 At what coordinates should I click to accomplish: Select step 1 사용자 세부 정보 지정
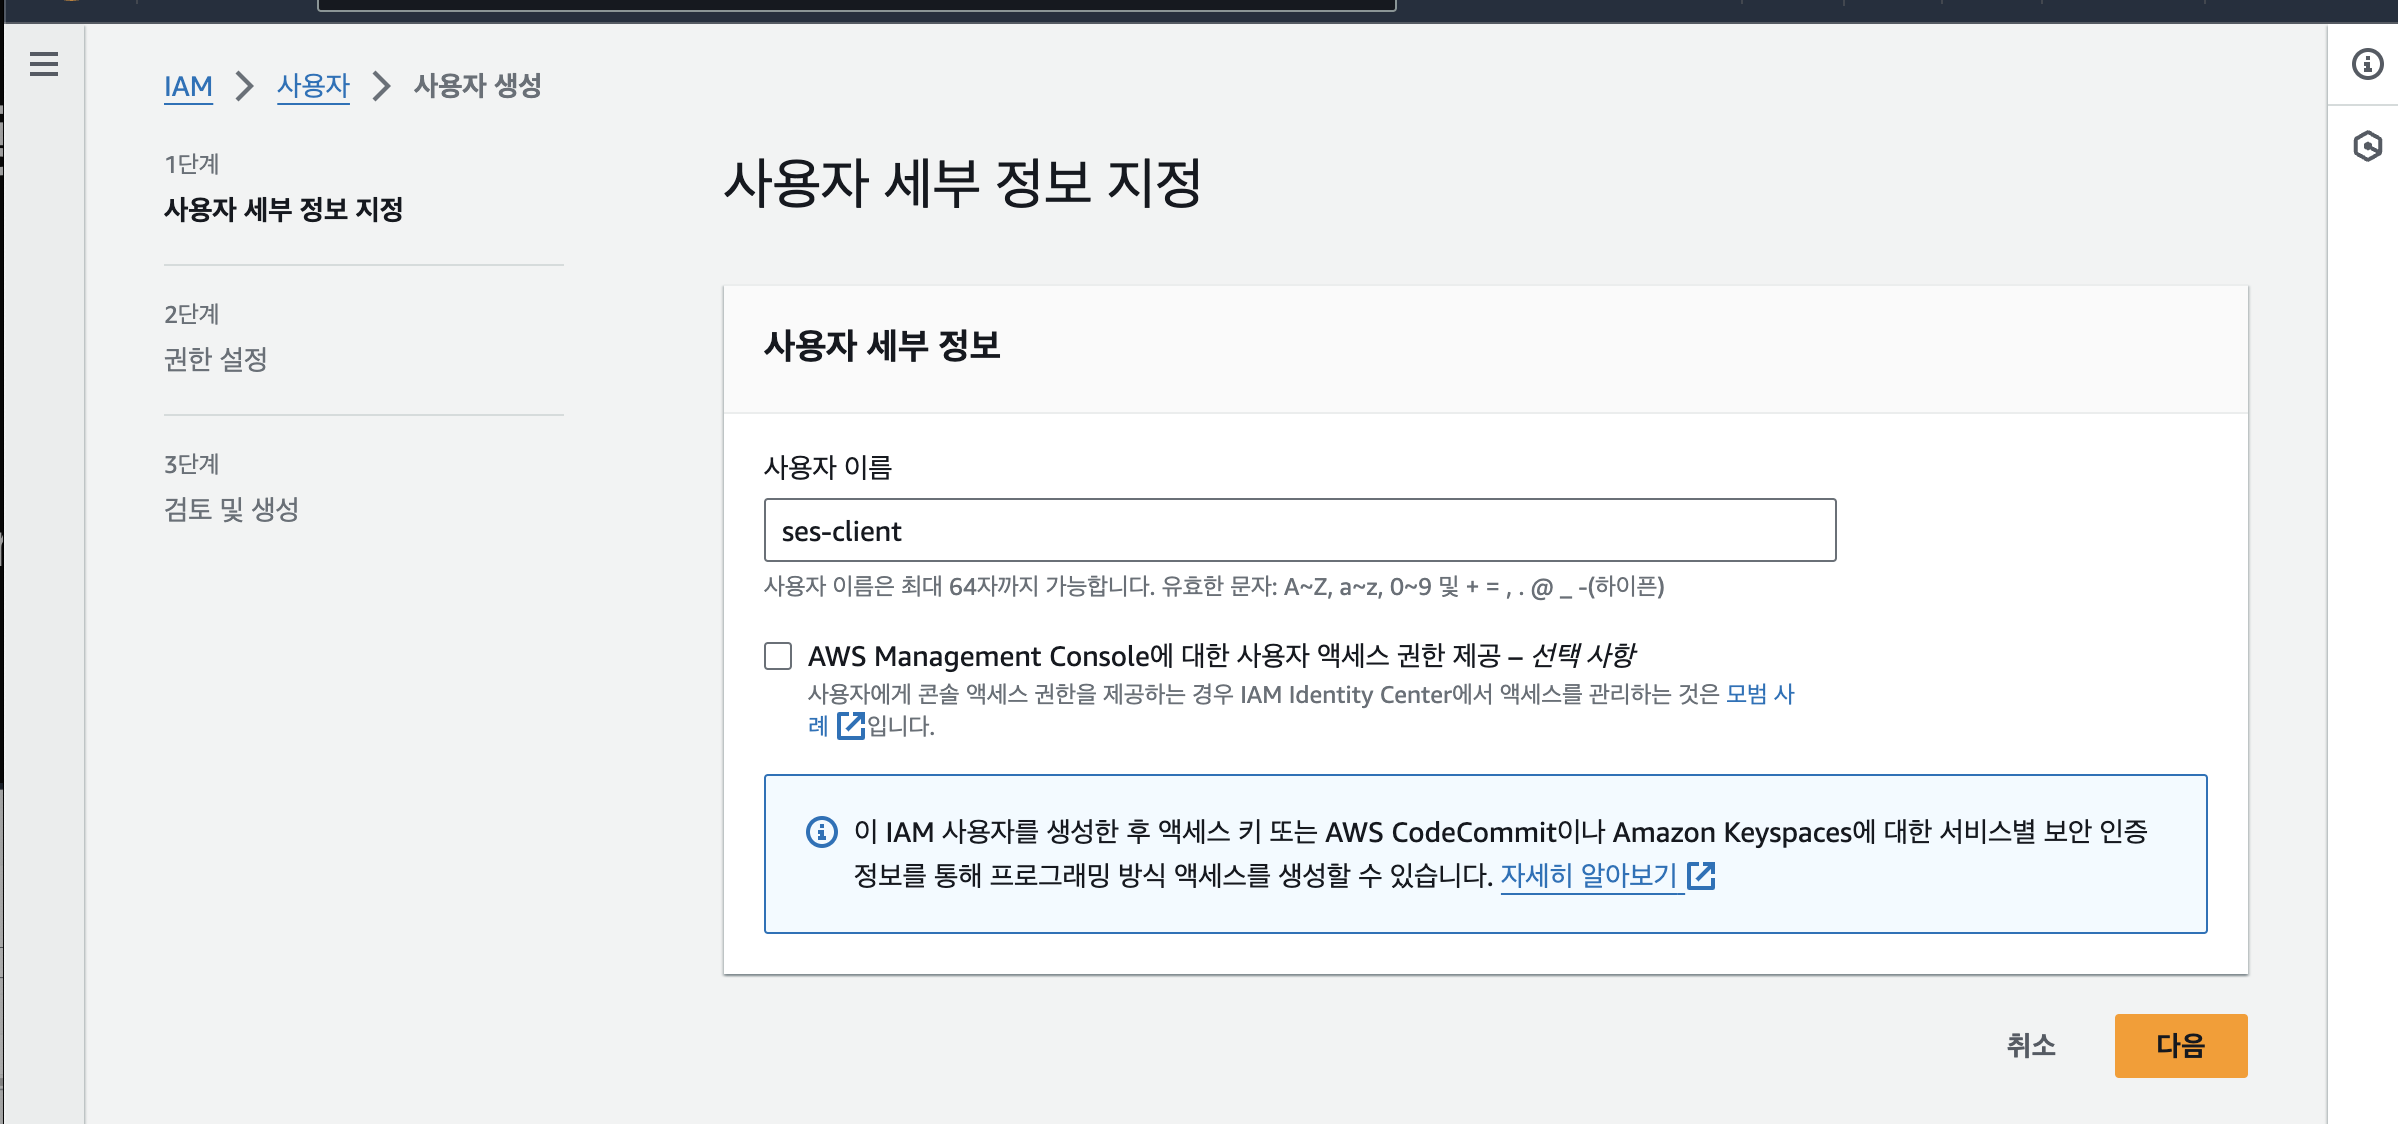click(x=283, y=209)
